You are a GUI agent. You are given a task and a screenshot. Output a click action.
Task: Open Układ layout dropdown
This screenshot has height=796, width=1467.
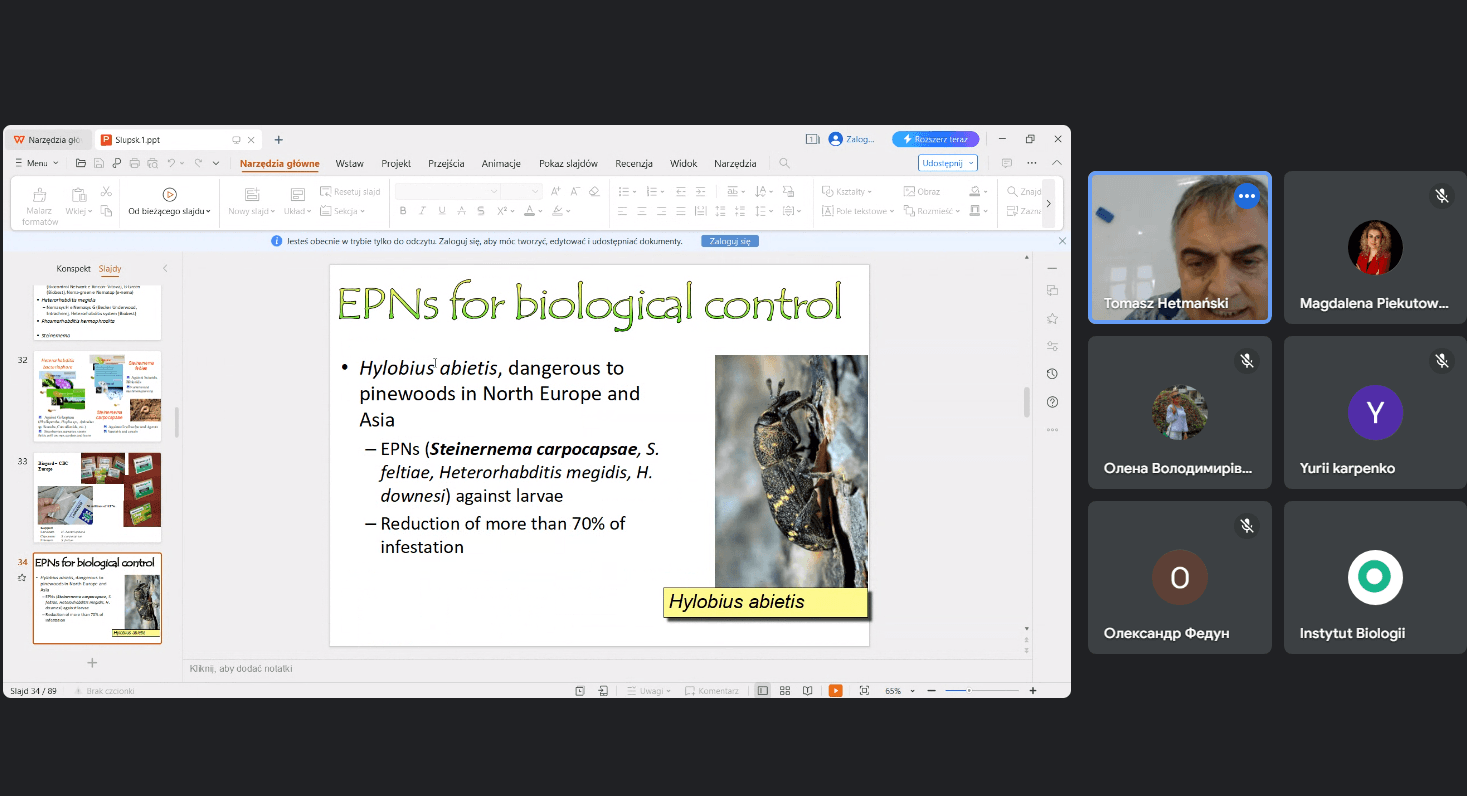pos(298,211)
